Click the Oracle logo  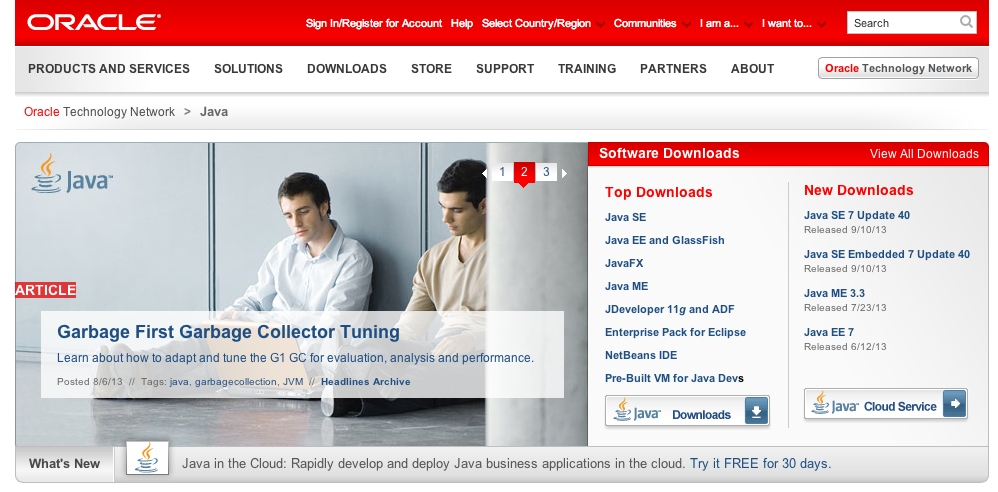pyautogui.click(x=94, y=22)
